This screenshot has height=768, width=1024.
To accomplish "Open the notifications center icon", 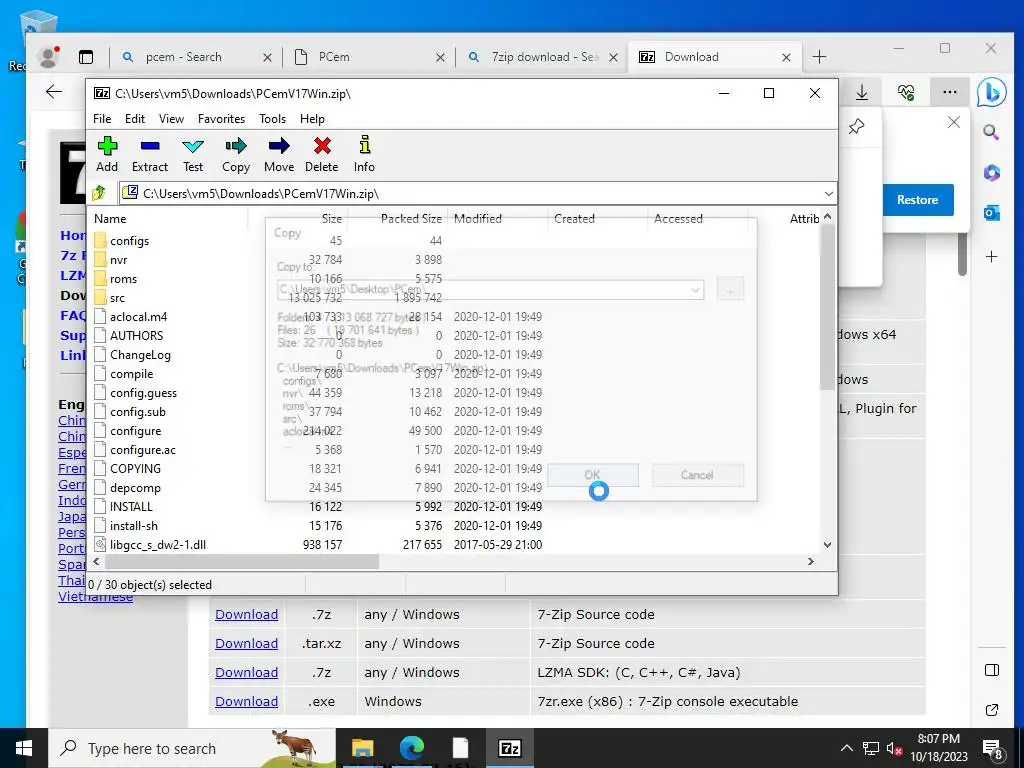I will pos(992,748).
